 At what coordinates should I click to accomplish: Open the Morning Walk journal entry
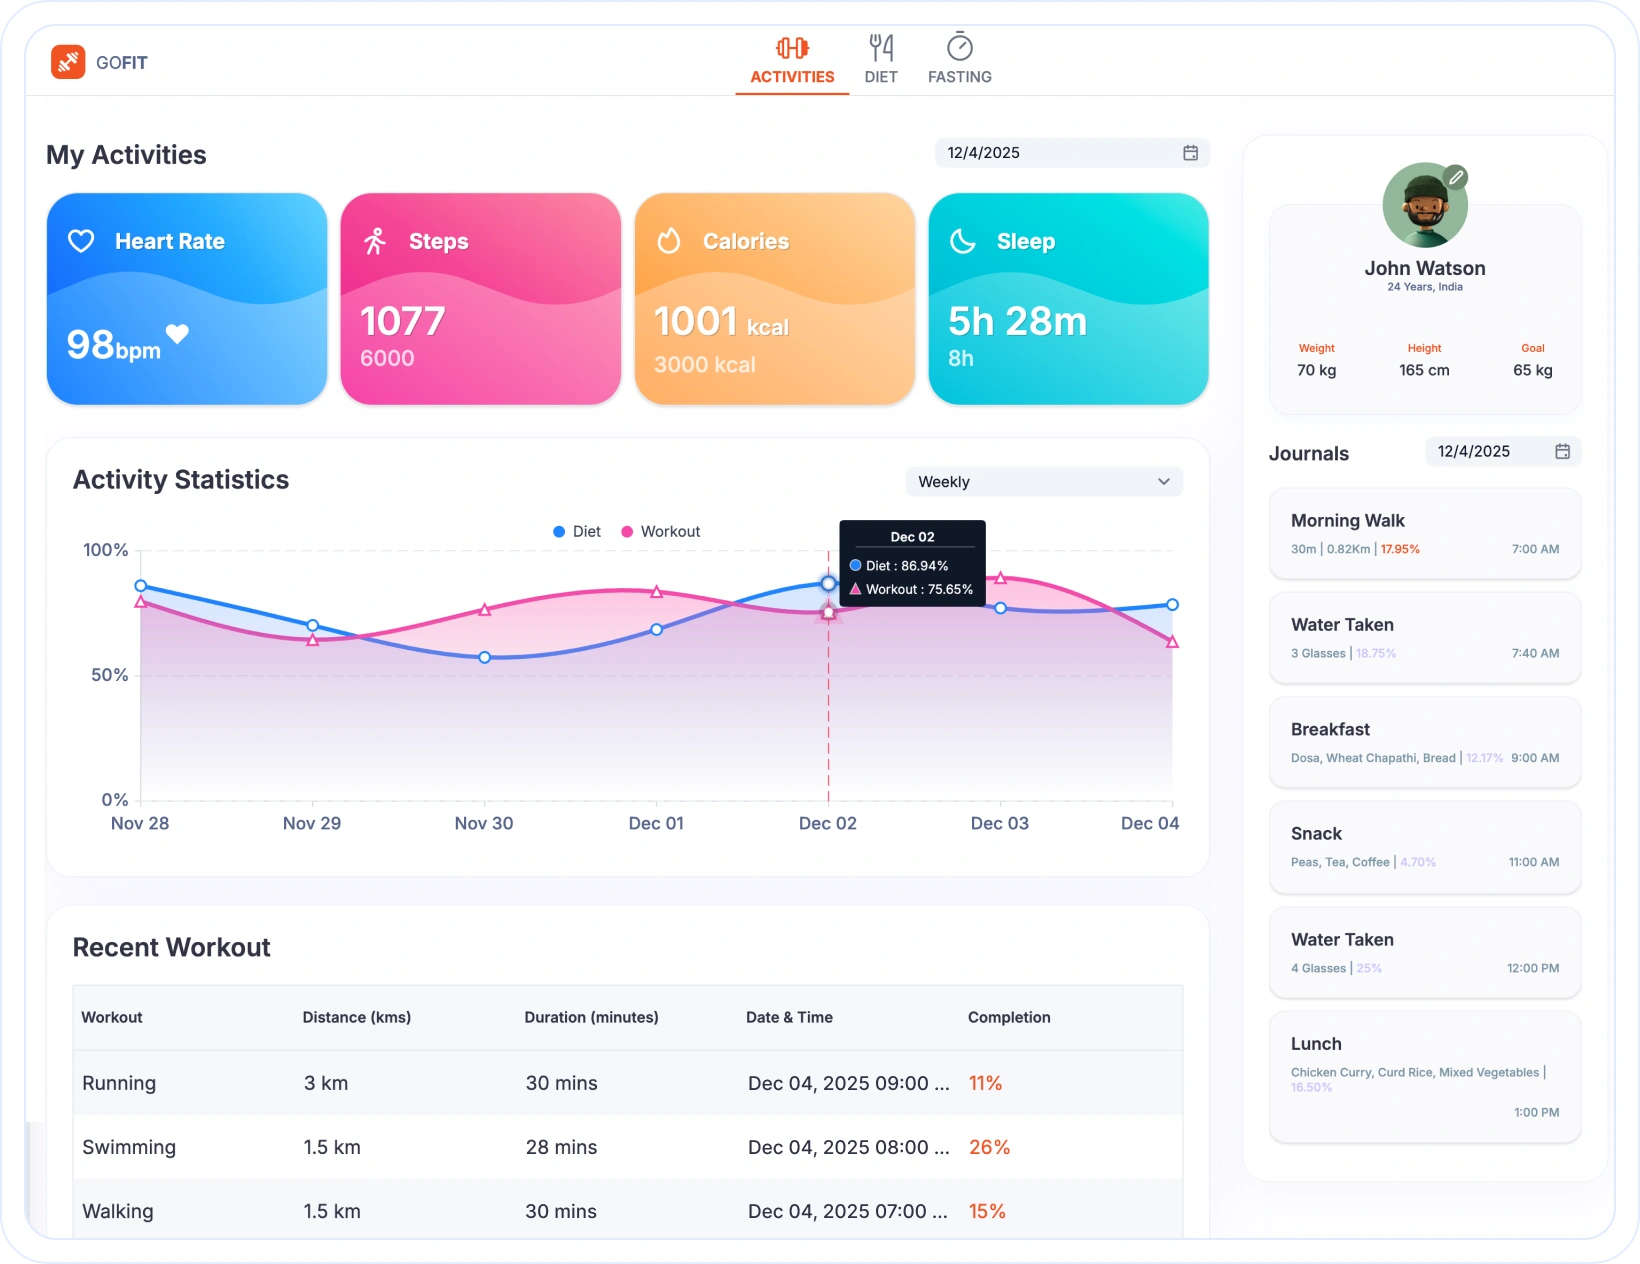point(1425,534)
